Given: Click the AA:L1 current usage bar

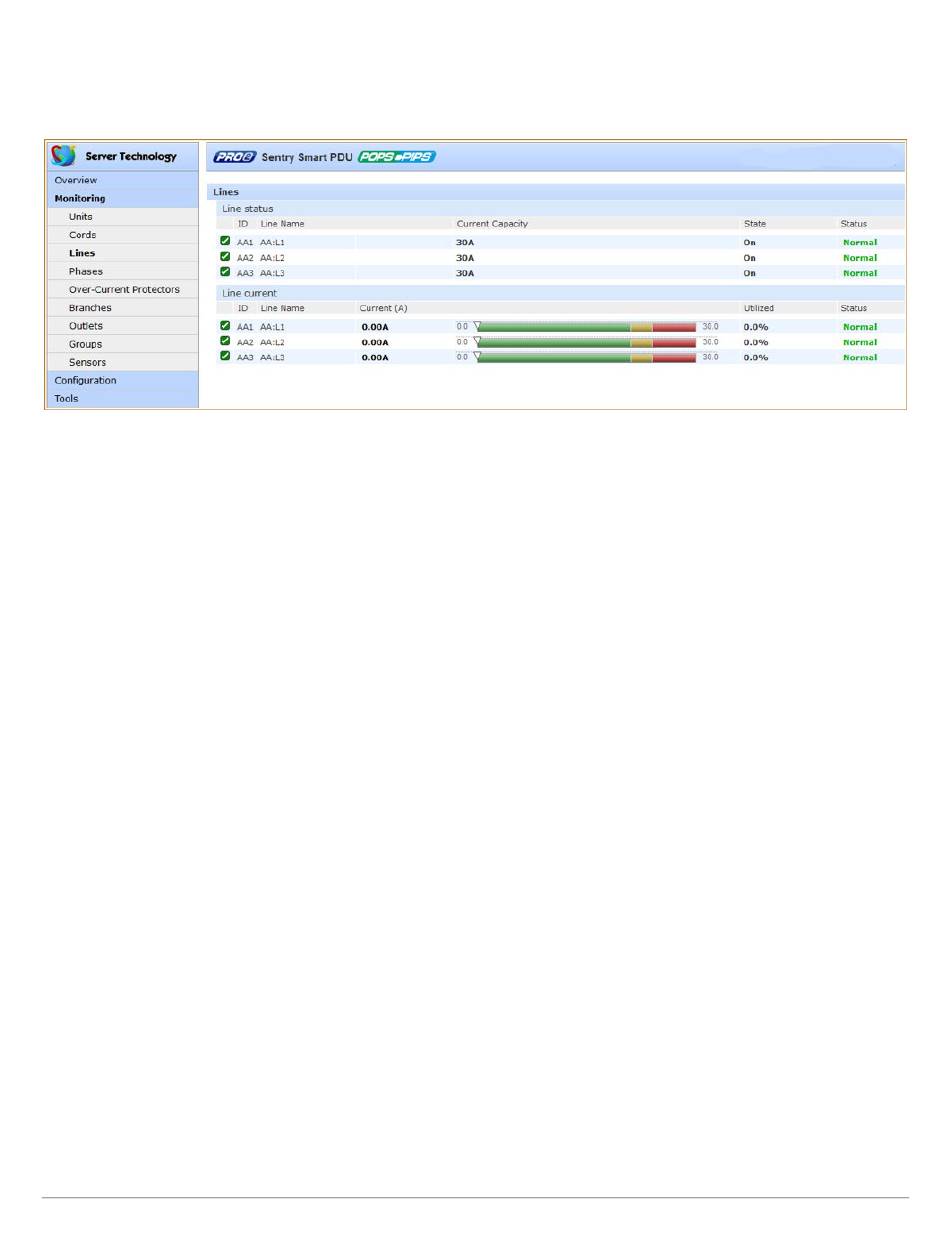Looking at the screenshot, I should coord(586,327).
